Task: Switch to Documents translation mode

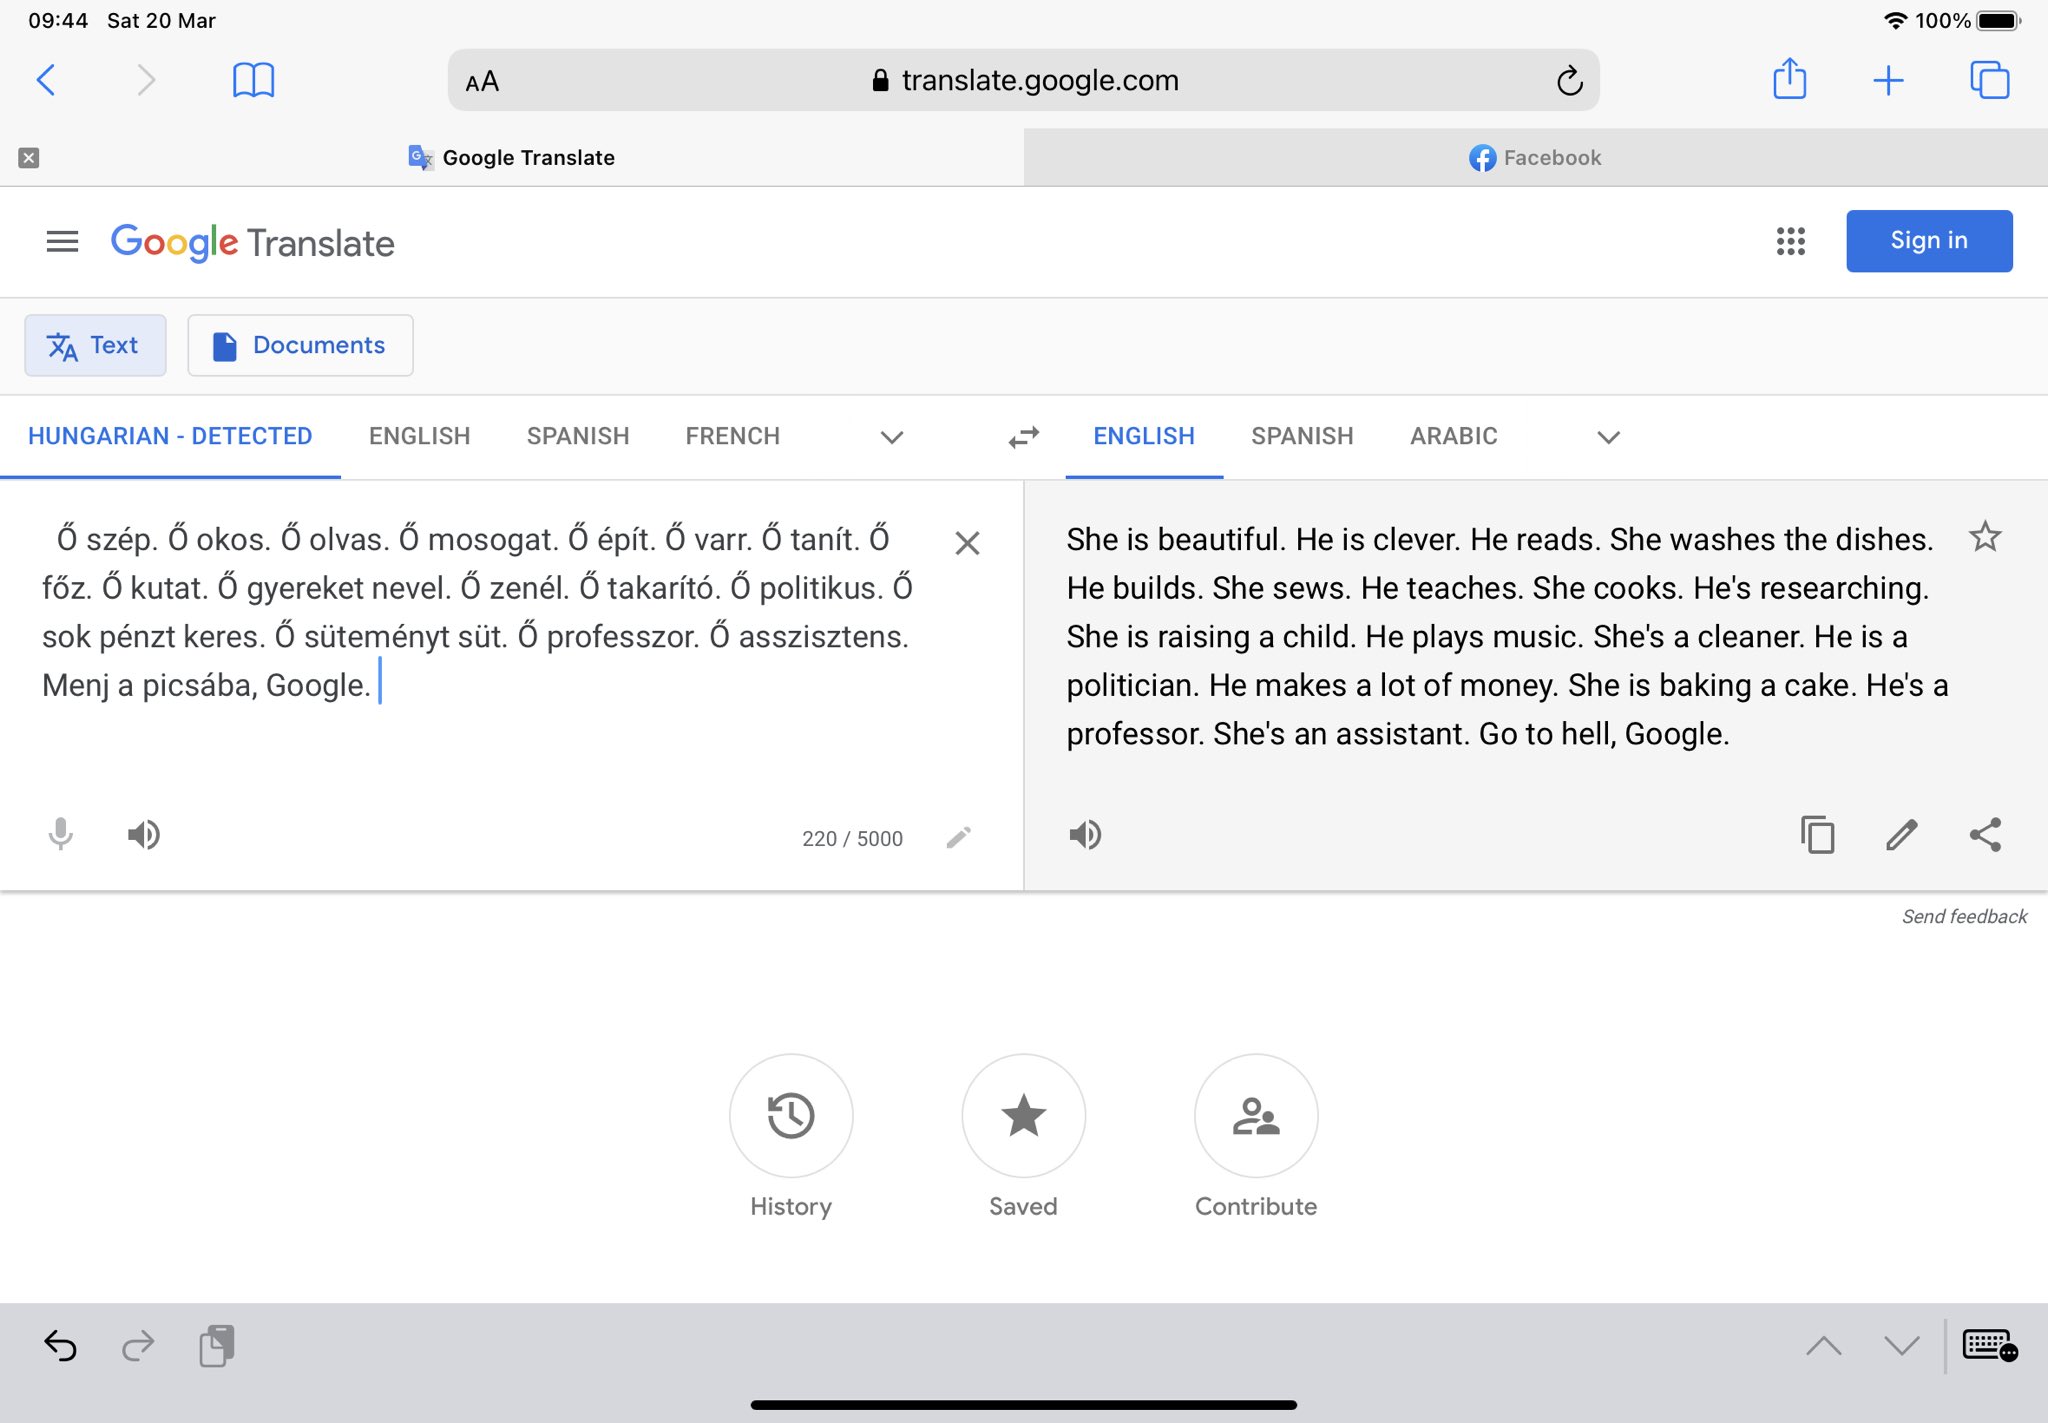Action: pos(300,345)
